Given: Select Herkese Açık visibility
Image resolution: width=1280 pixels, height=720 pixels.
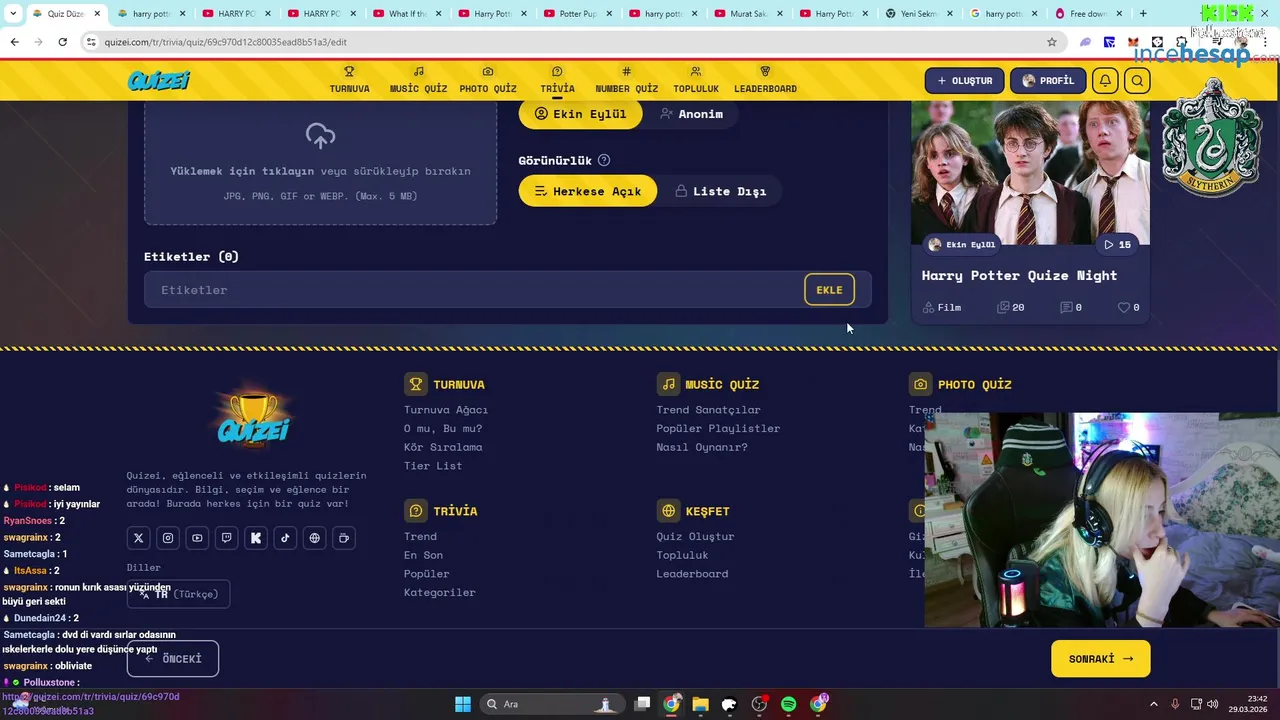Looking at the screenshot, I should pyautogui.click(x=588, y=191).
